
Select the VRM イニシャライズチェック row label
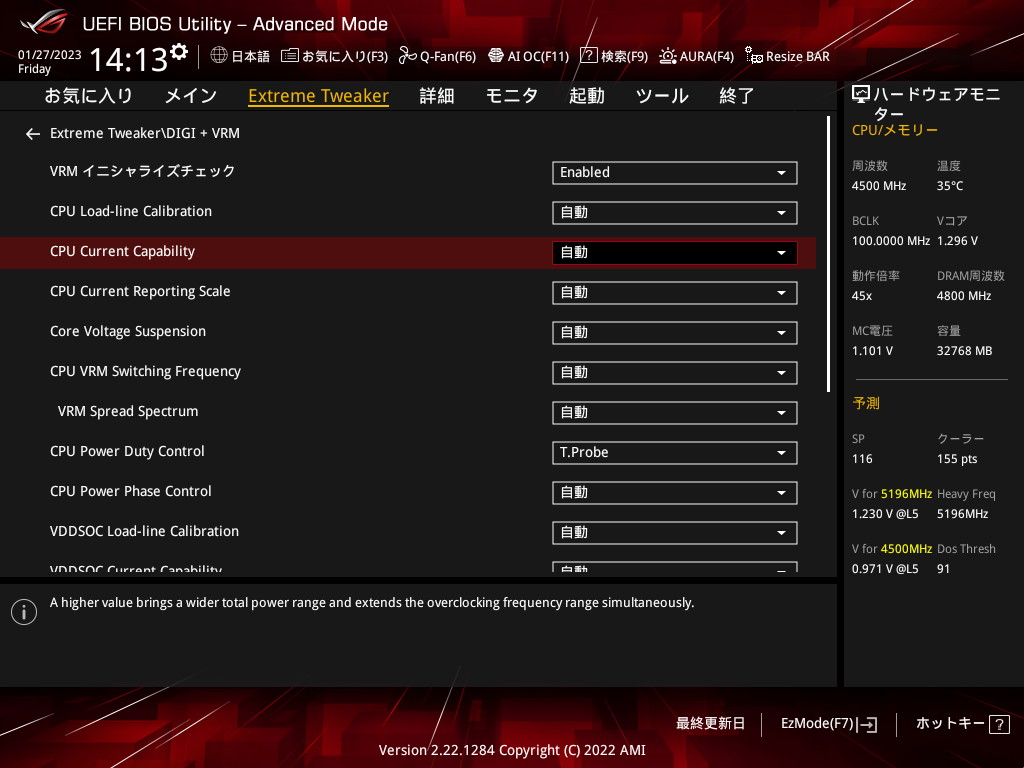click(142, 172)
